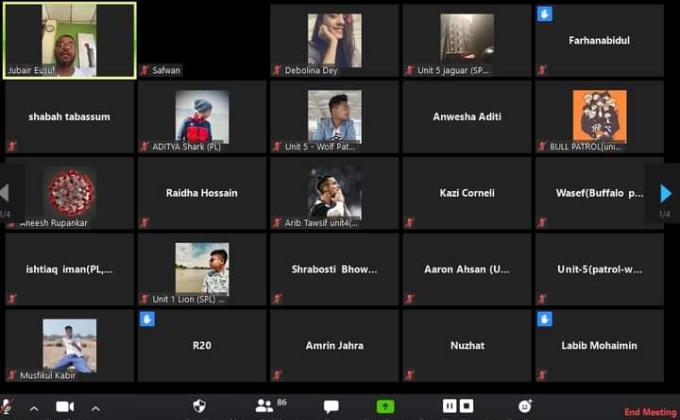Expand the audio options arrow
Viewport: 680px width, 420px height.
click(x=33, y=407)
